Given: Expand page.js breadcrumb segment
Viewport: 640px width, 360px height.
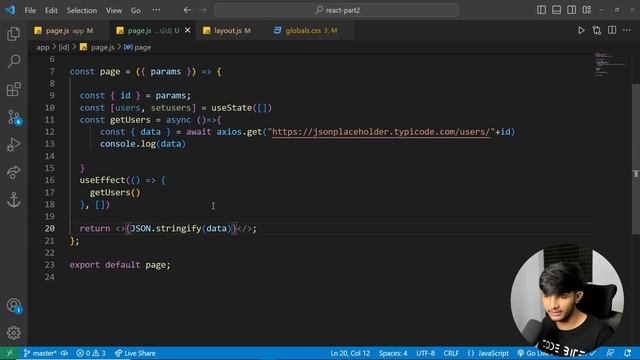Looking at the screenshot, I should [x=98, y=47].
